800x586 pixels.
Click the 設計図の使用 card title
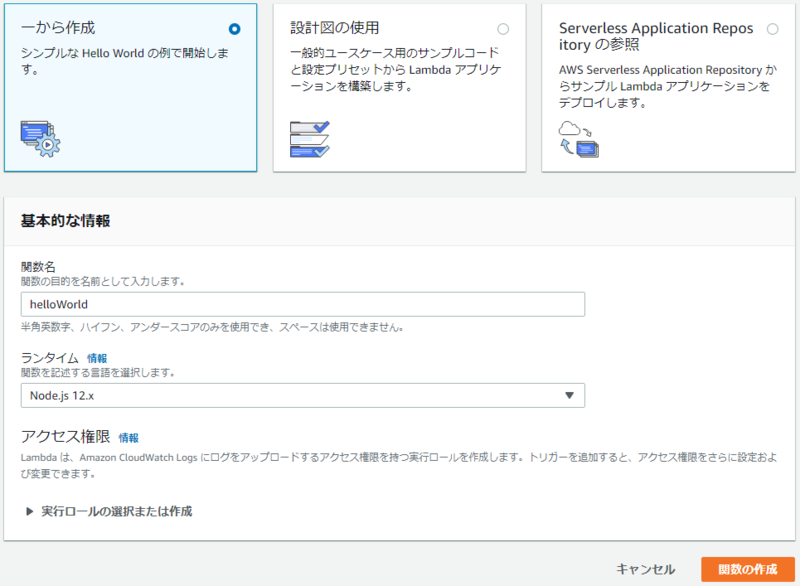(334, 28)
